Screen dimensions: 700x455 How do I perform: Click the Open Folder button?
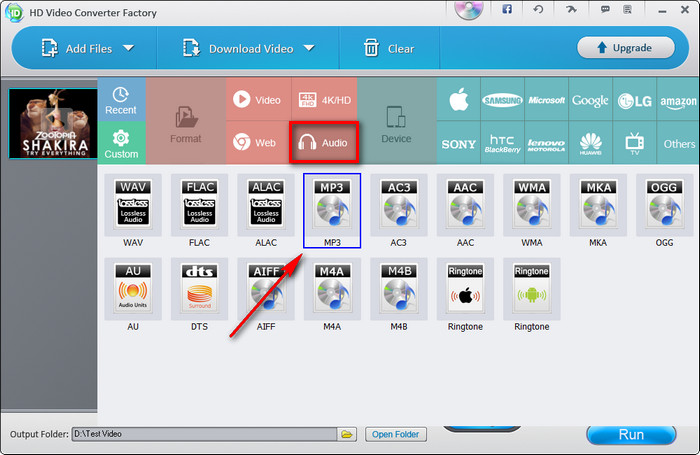coord(397,434)
